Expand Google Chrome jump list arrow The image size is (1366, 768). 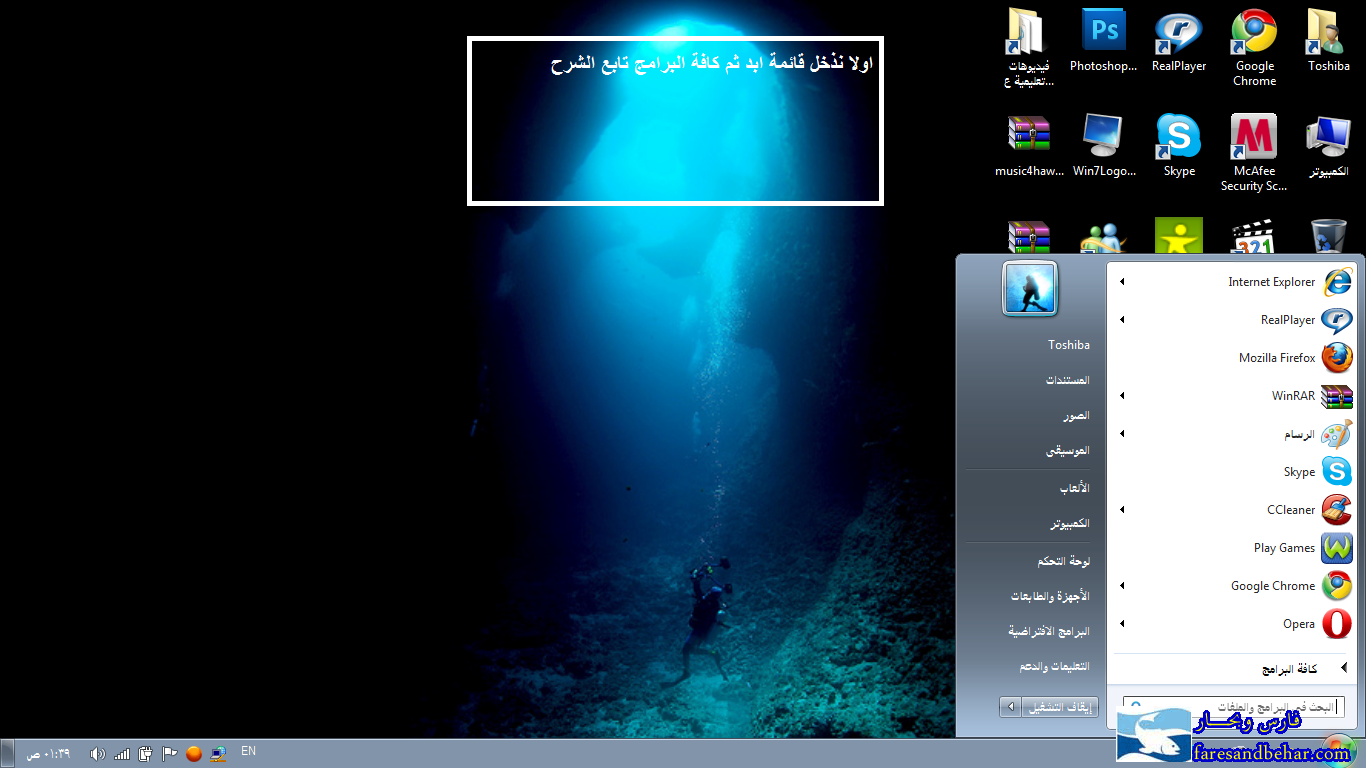point(1122,586)
